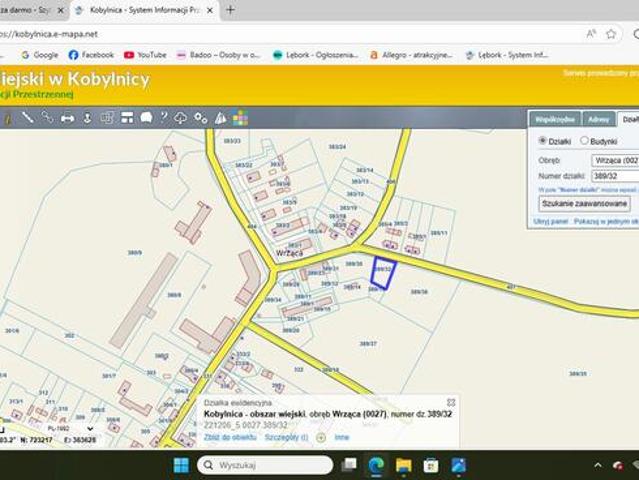
Task: Select the Budynki radio button
Action: click(x=584, y=141)
